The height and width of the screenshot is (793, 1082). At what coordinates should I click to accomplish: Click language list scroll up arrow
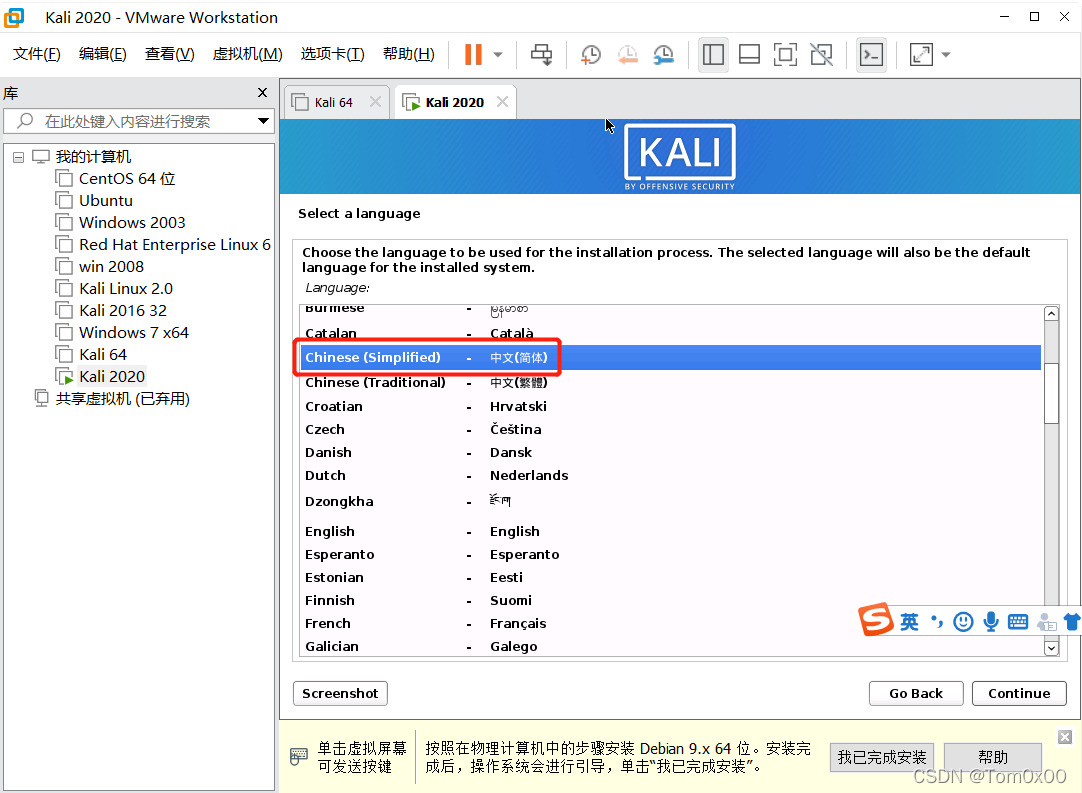1051,314
